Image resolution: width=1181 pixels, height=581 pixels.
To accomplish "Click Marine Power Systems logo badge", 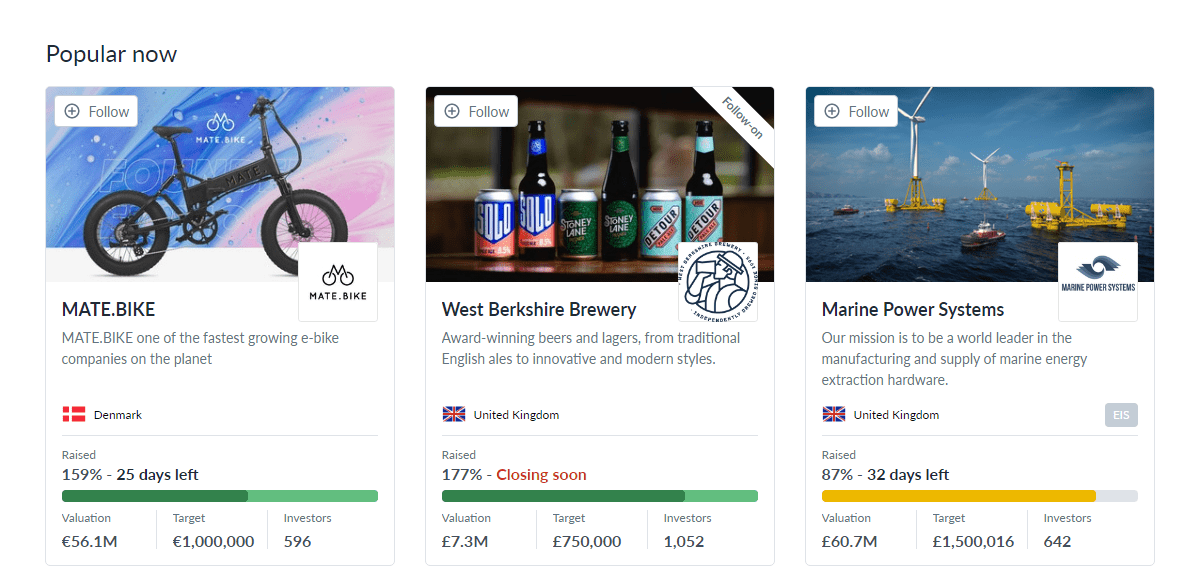I will click(1098, 282).
